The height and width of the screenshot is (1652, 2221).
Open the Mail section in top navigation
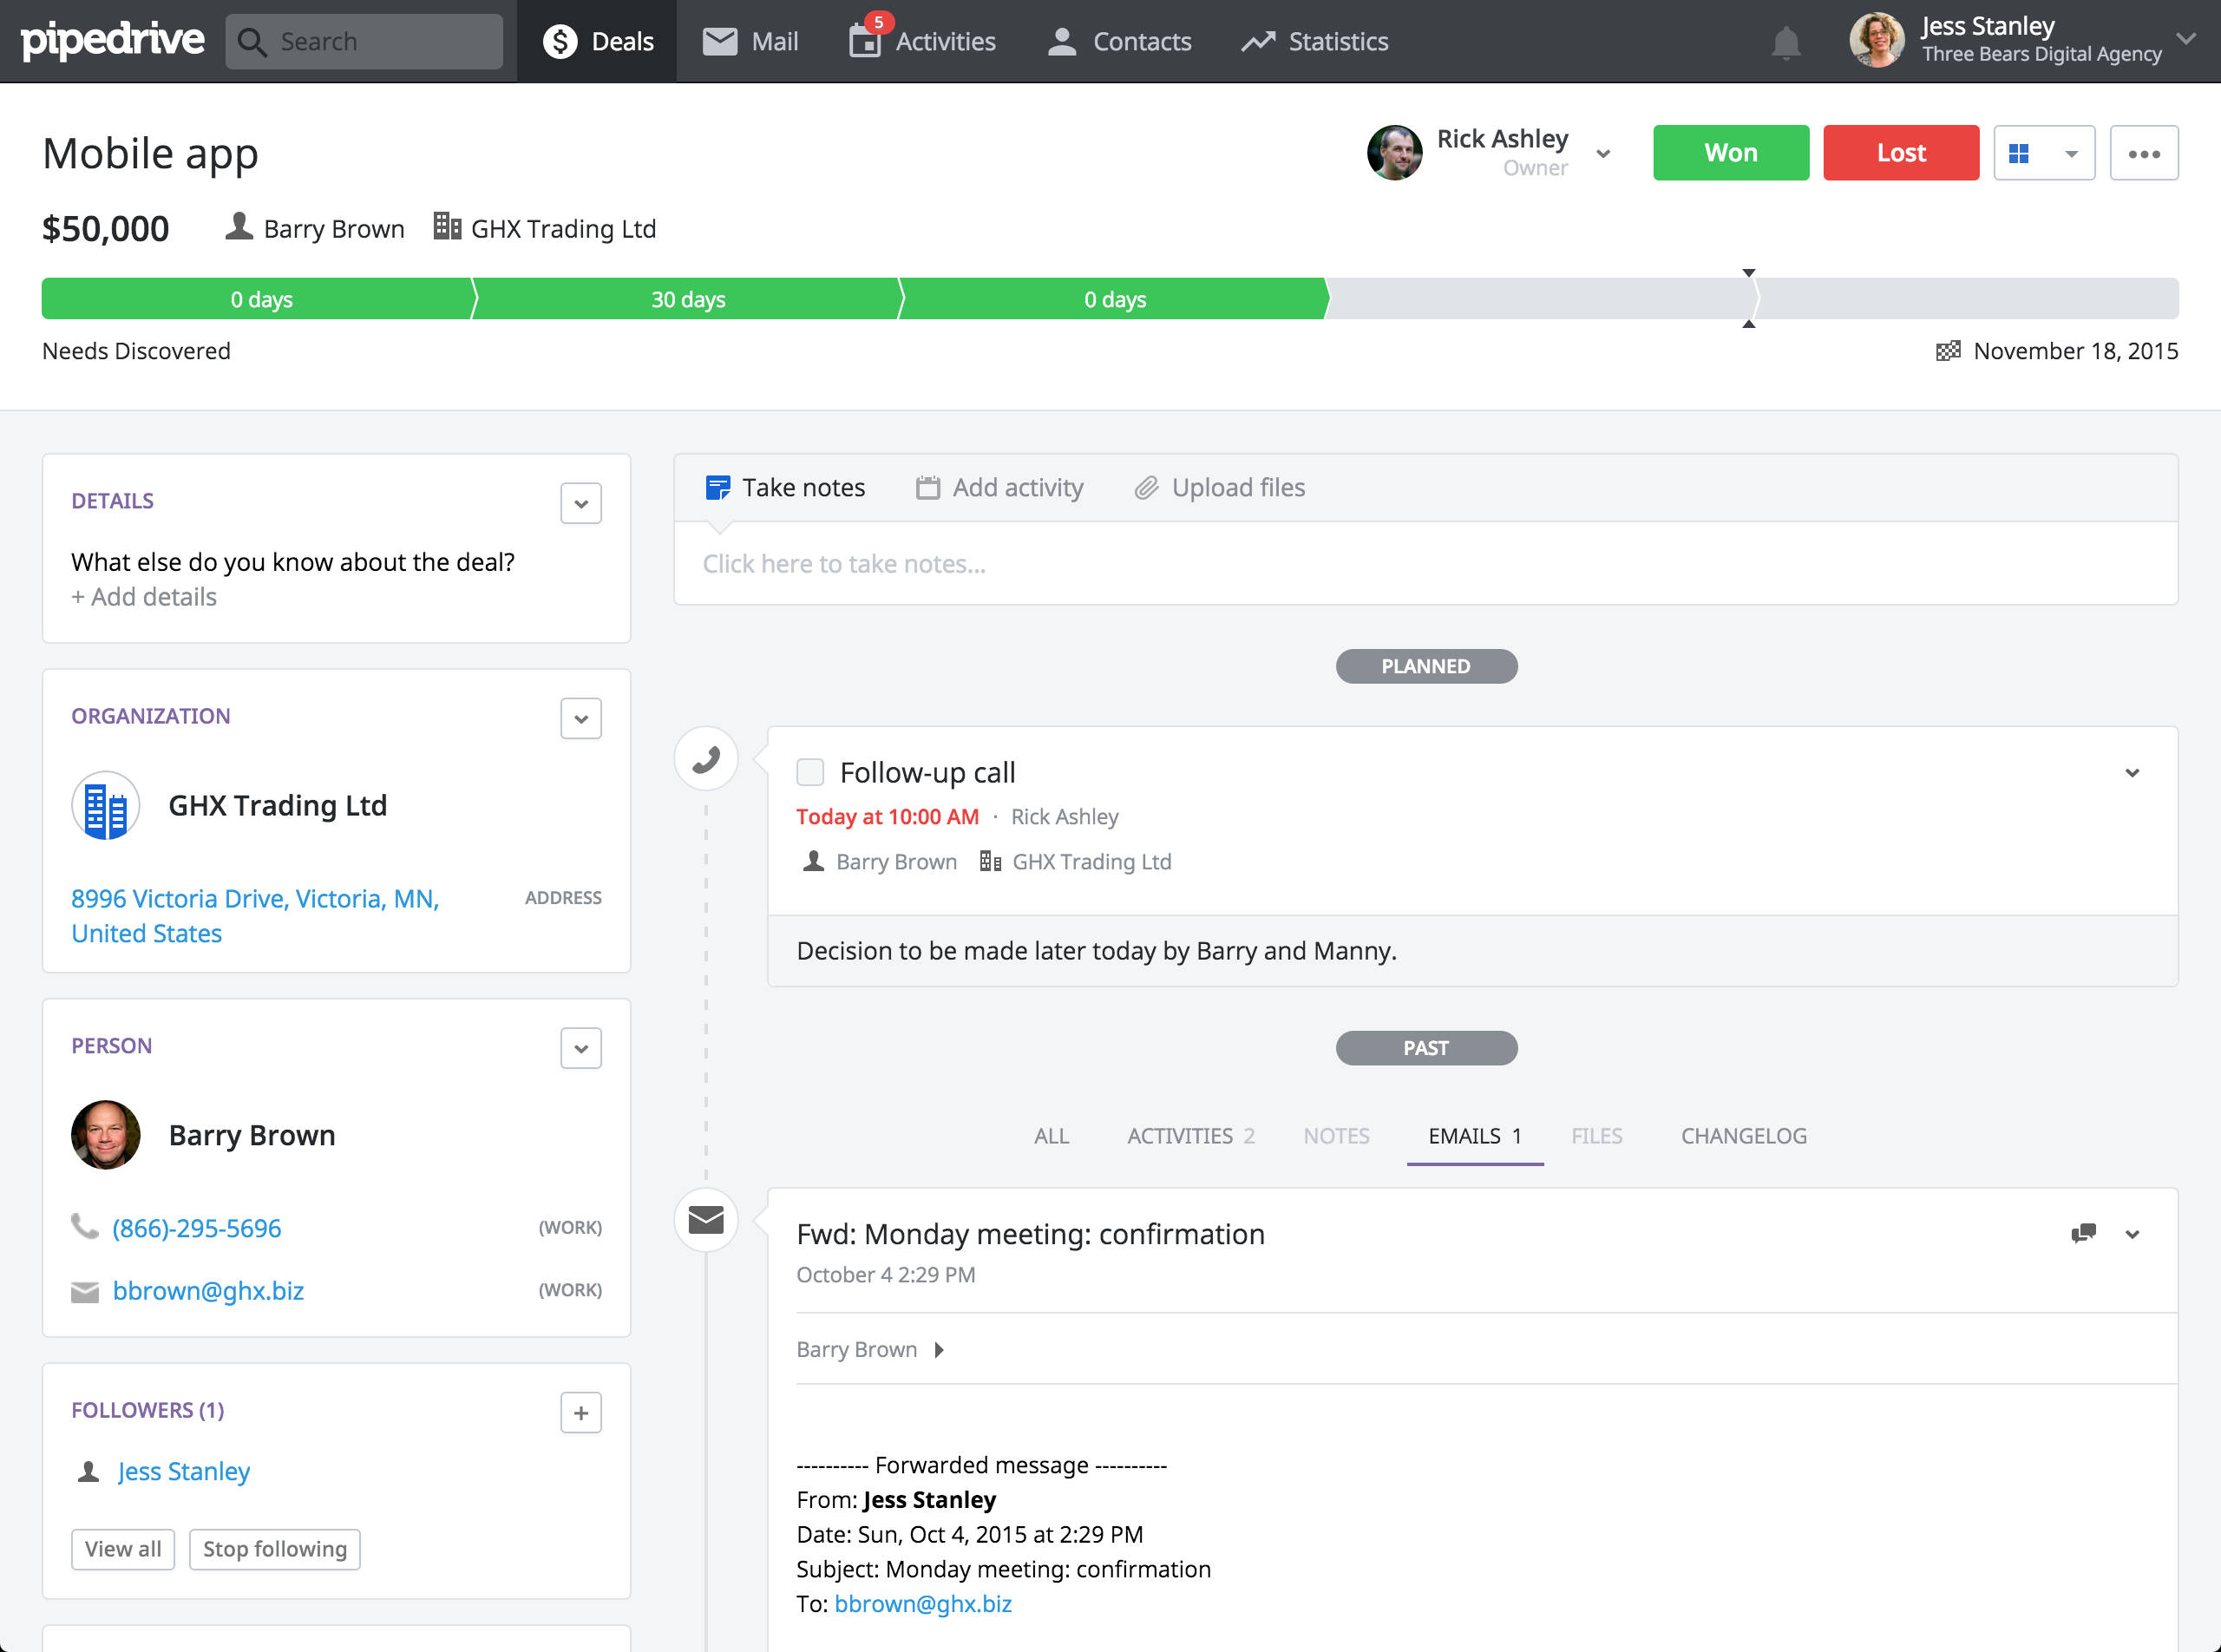pos(750,41)
